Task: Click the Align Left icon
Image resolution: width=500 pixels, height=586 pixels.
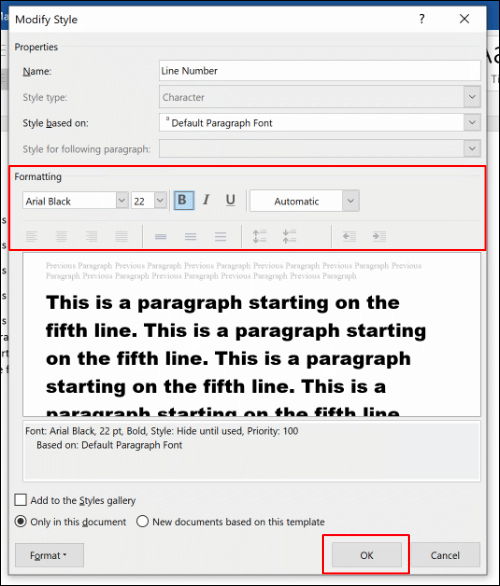Action: tap(32, 236)
